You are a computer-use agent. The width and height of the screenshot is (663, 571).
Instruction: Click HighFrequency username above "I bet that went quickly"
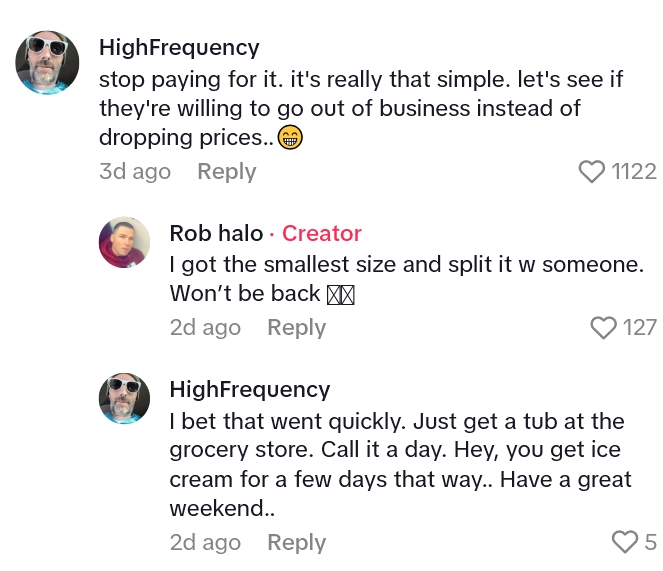tap(249, 389)
